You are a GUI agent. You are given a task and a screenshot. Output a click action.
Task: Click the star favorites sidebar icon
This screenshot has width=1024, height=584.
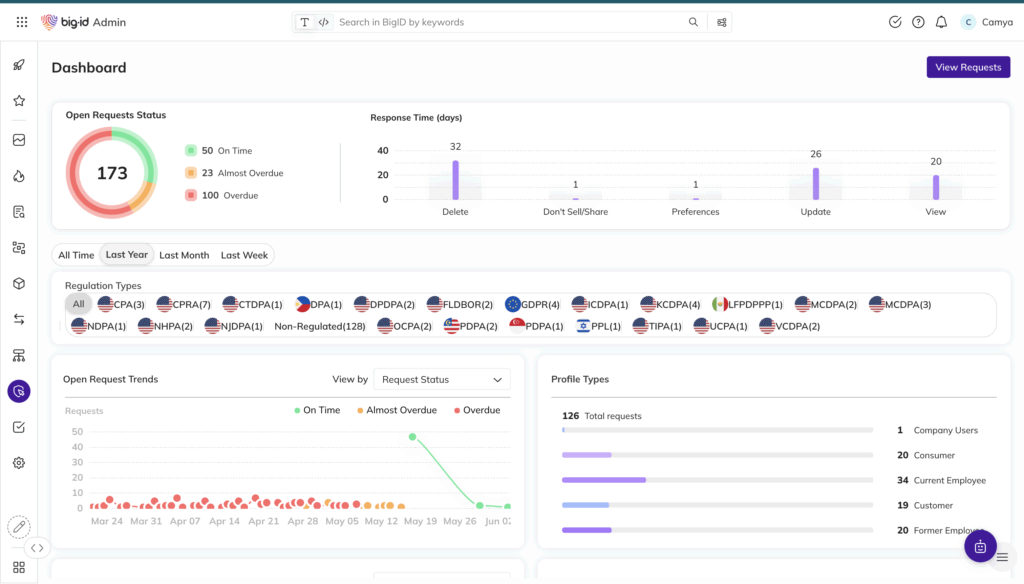[x=19, y=101]
